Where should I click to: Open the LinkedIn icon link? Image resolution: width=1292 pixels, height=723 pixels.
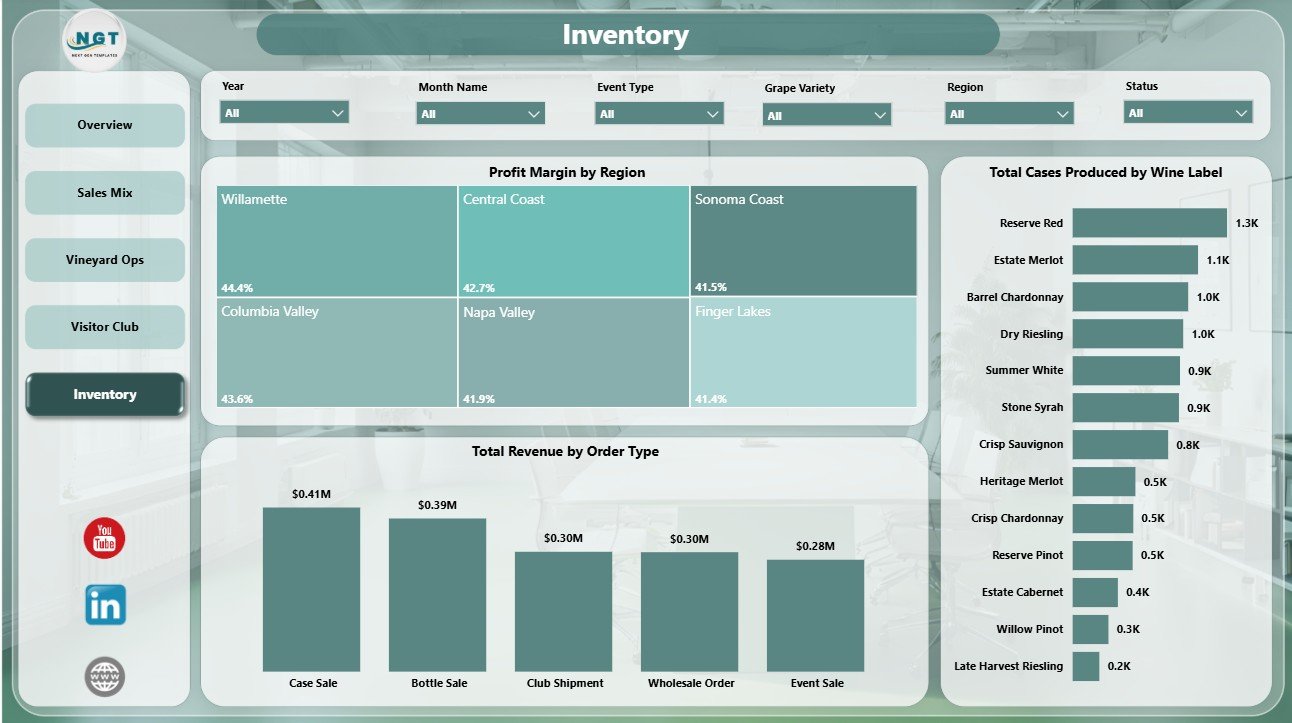pyautogui.click(x=105, y=605)
